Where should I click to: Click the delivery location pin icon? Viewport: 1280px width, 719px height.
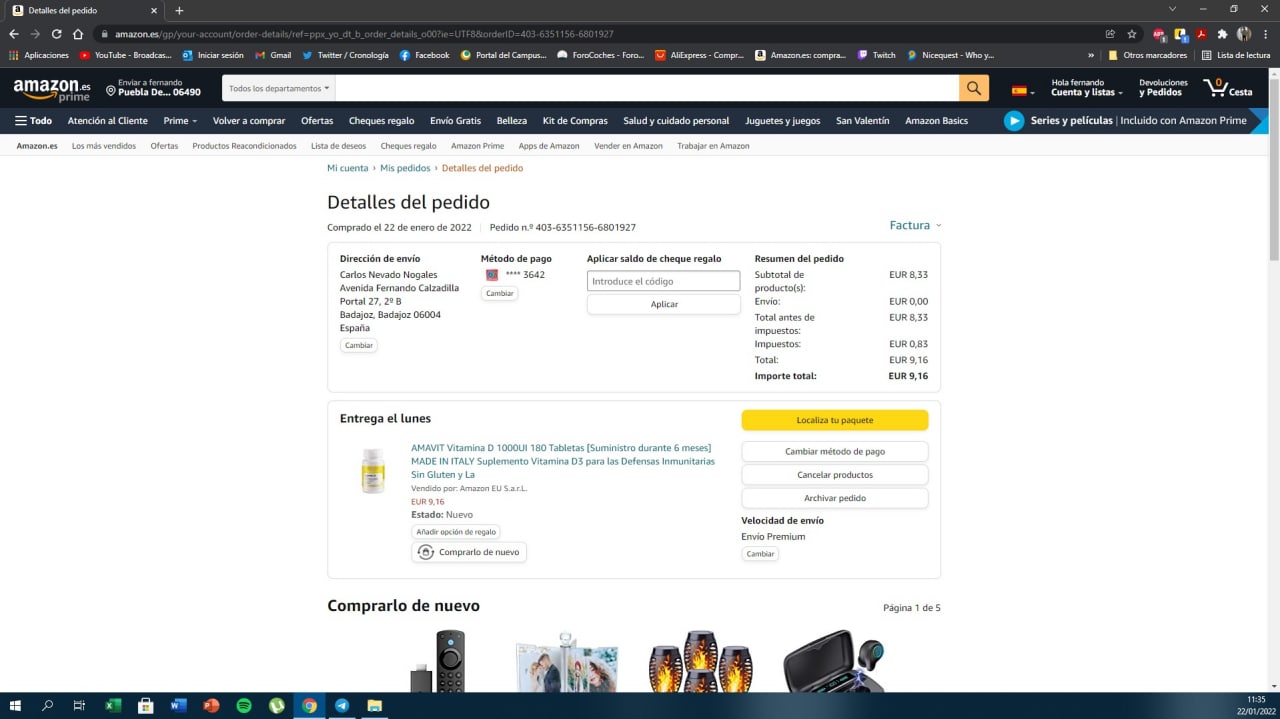[112, 92]
